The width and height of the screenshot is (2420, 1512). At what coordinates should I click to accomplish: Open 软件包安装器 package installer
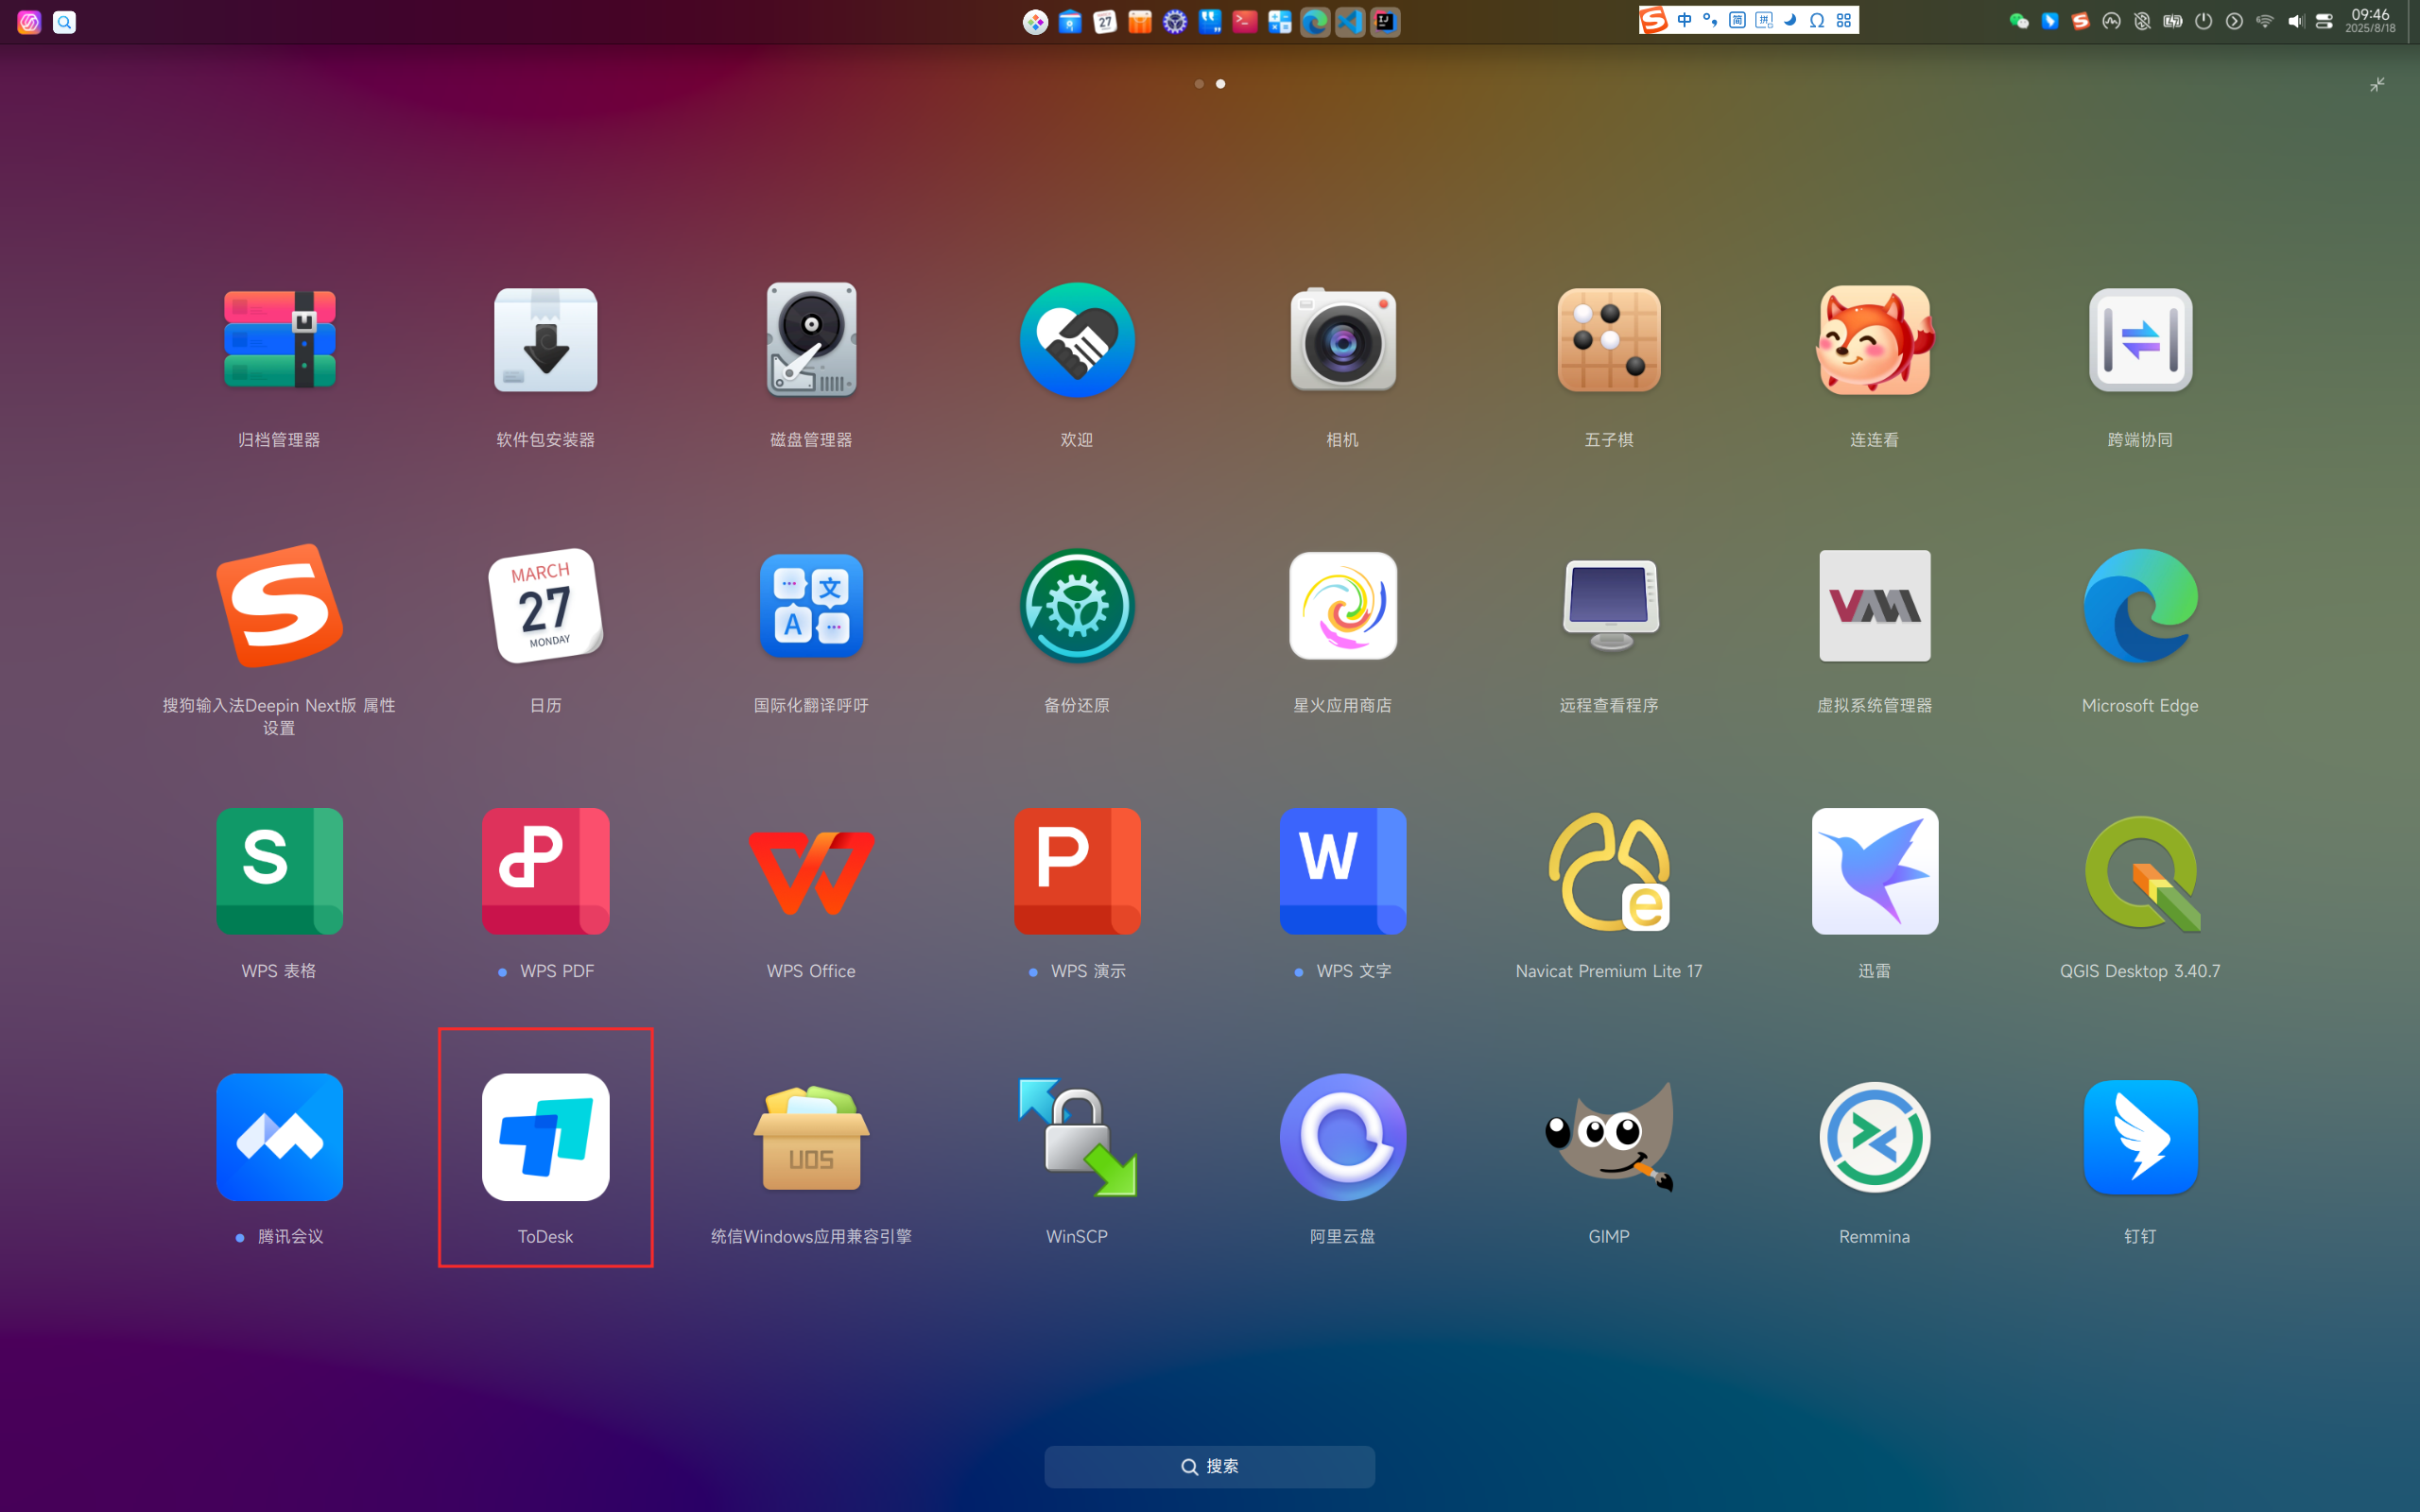pyautogui.click(x=545, y=340)
